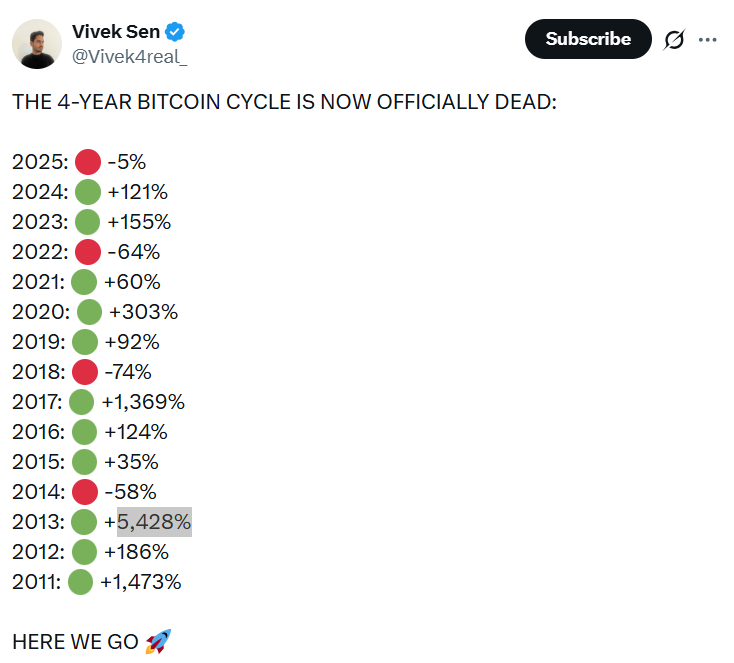This screenshot has width=734, height=663.
Task: Click the green circle beside 2017
Action: click(x=82, y=402)
